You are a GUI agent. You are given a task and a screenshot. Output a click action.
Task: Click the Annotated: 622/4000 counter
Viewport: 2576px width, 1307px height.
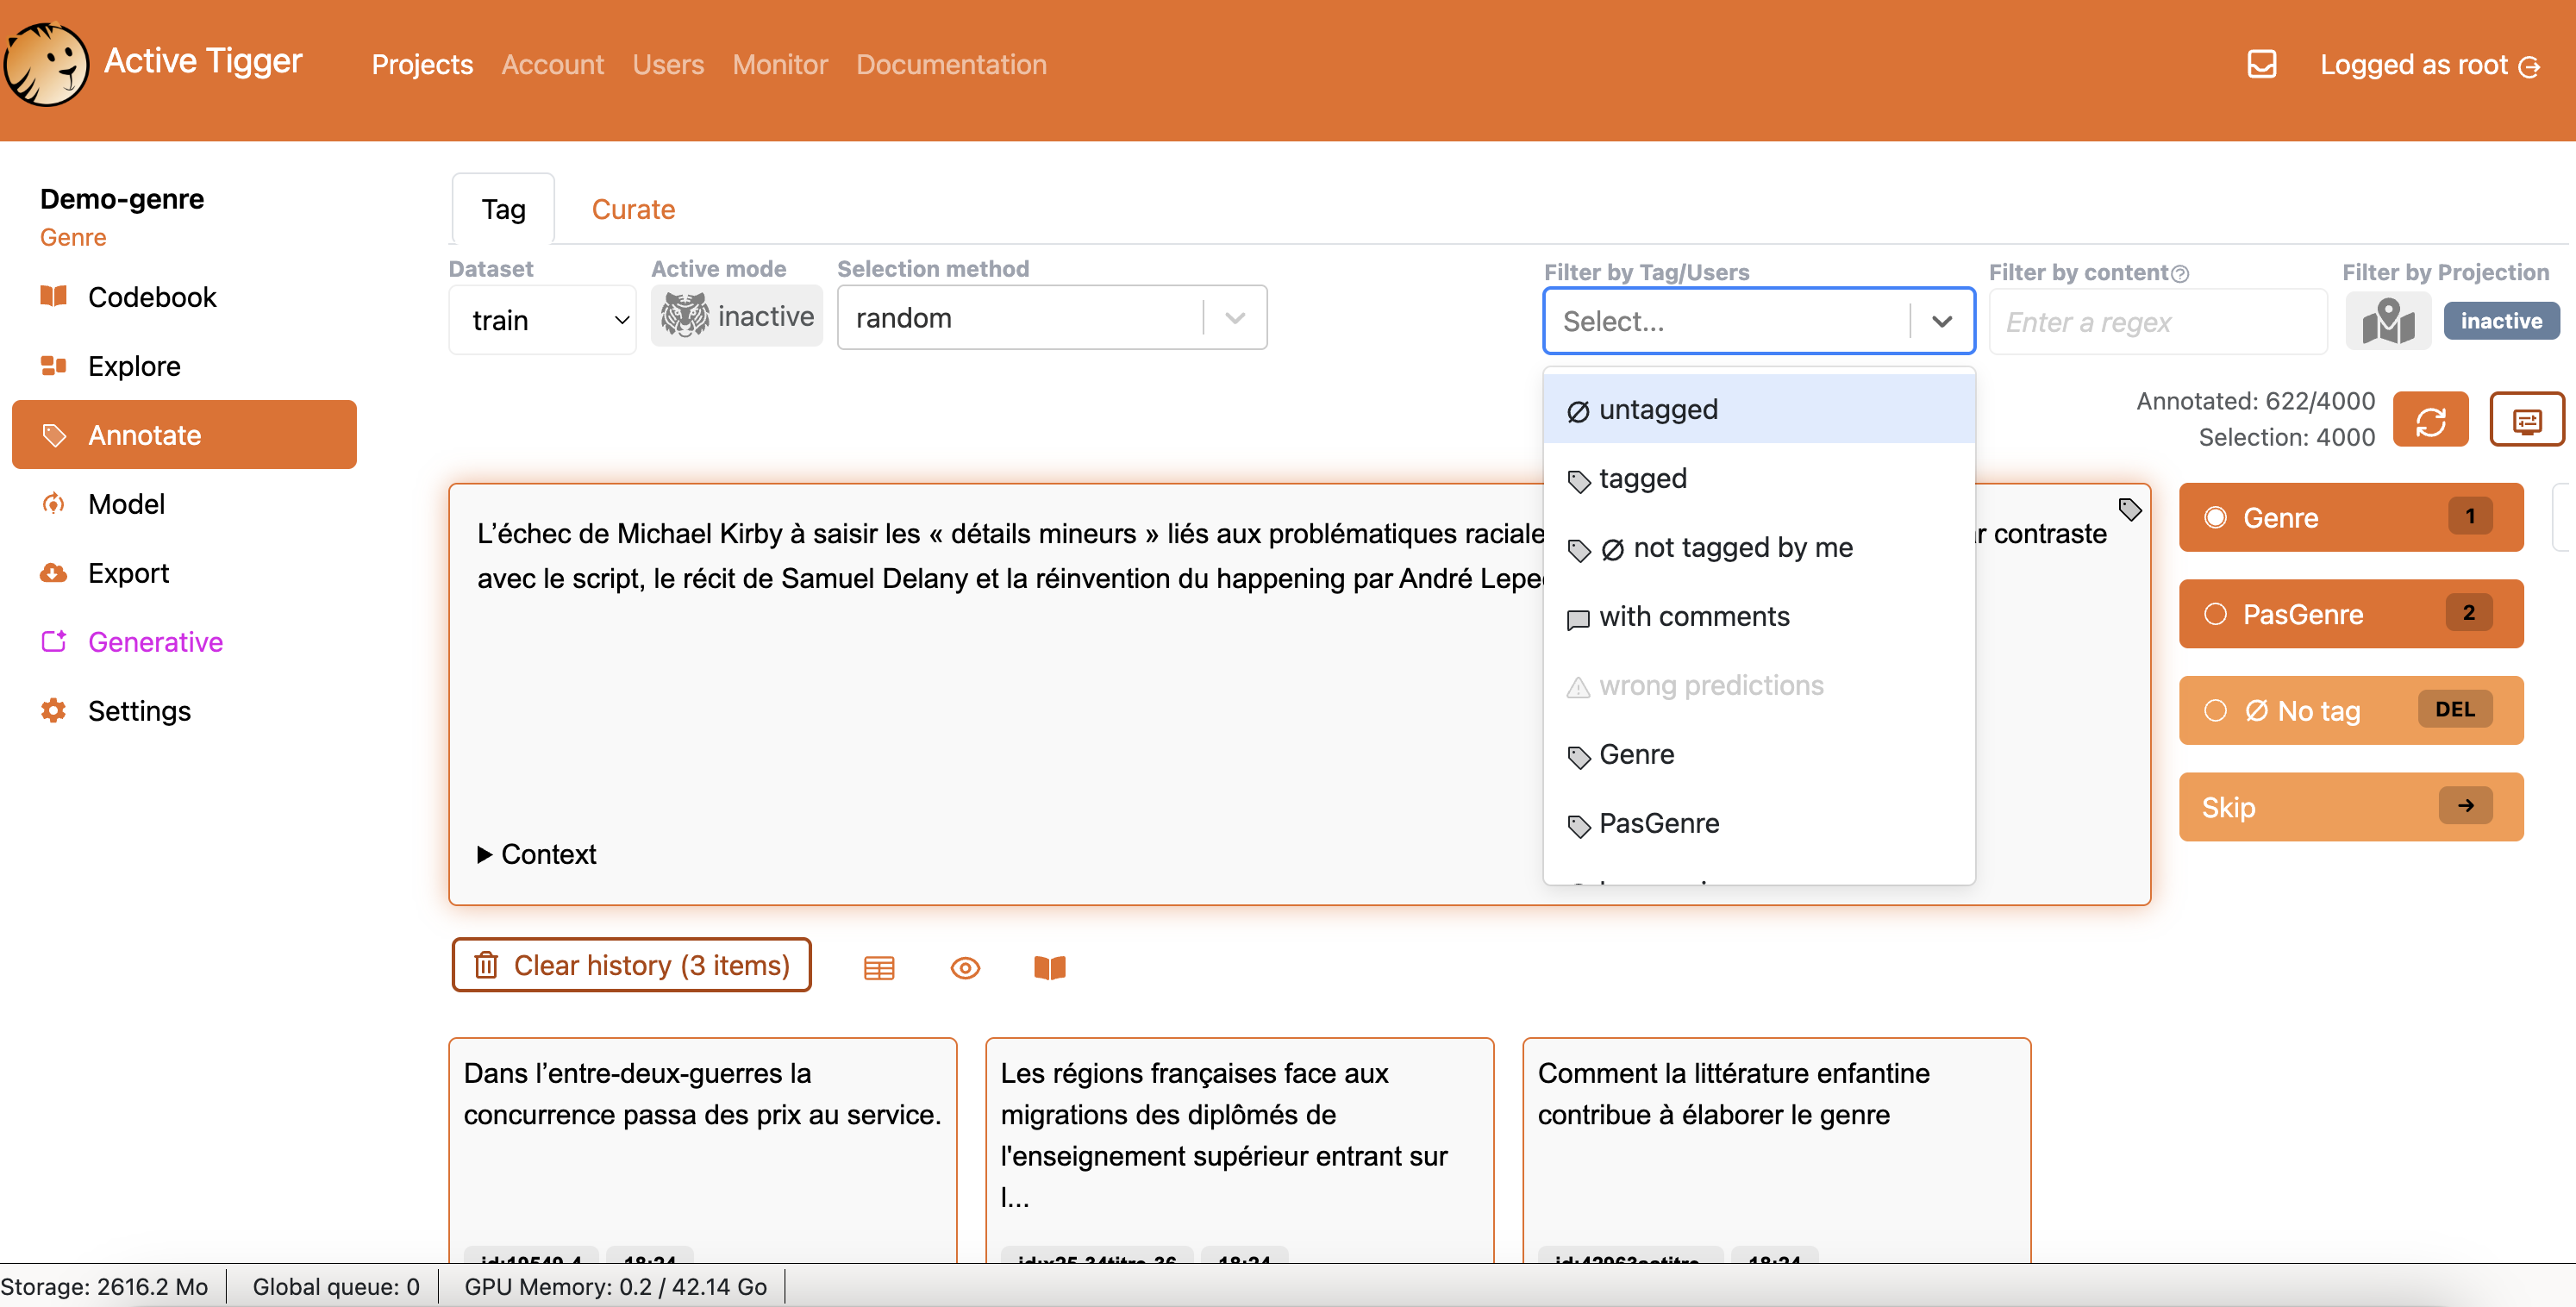point(2255,401)
